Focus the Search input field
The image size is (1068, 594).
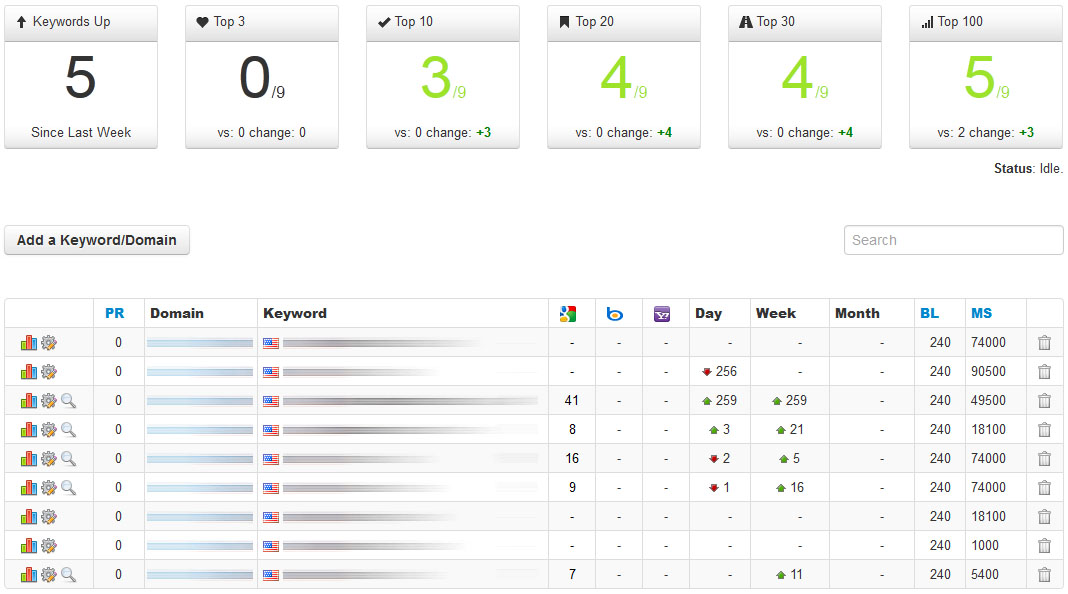click(x=954, y=240)
